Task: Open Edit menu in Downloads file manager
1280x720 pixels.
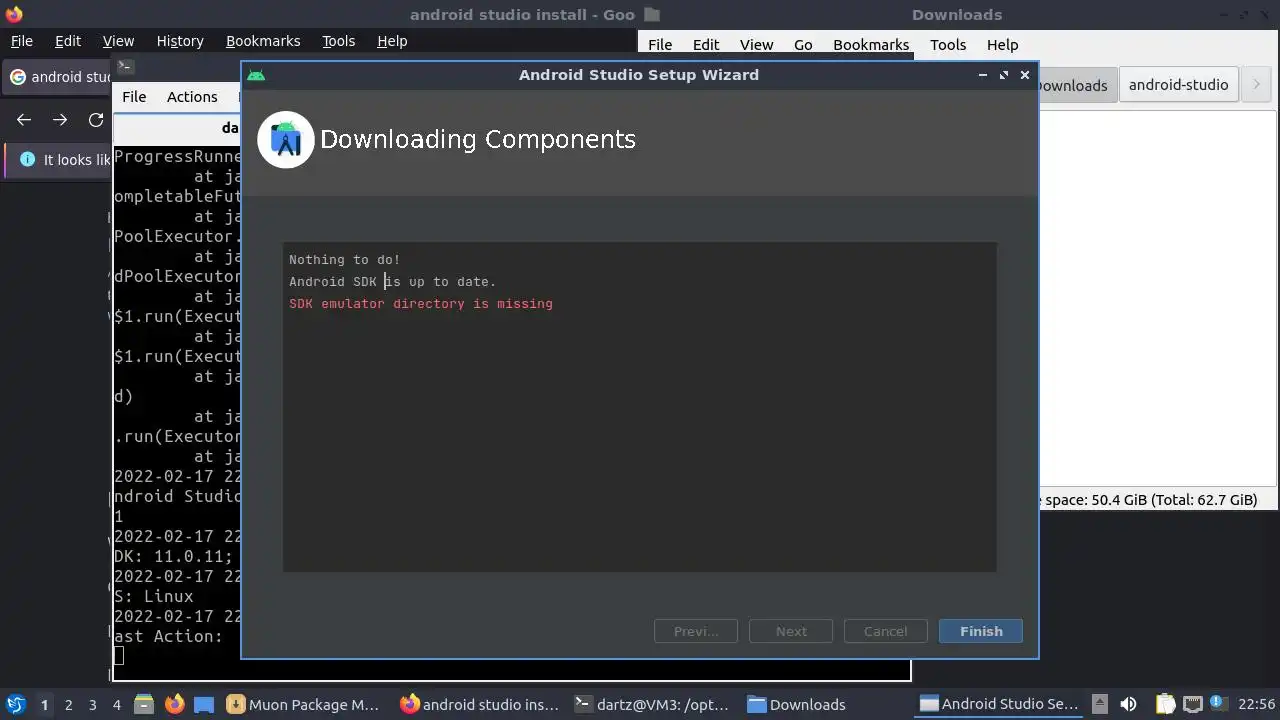Action: 706,44
